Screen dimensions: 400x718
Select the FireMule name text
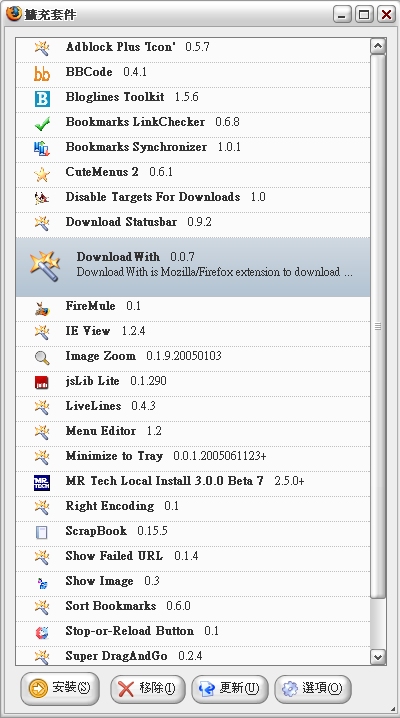[x=90, y=306]
